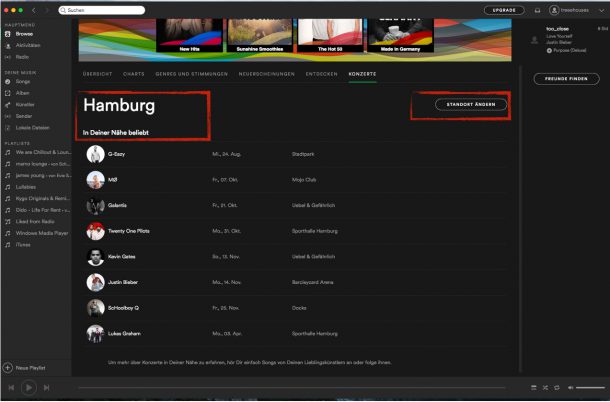610x402 pixels.
Task: Click the ScHoolboy Q artist avatar
Action: 95,308
